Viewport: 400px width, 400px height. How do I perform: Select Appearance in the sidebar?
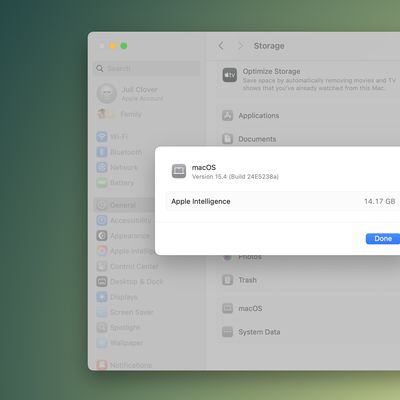coord(130,236)
